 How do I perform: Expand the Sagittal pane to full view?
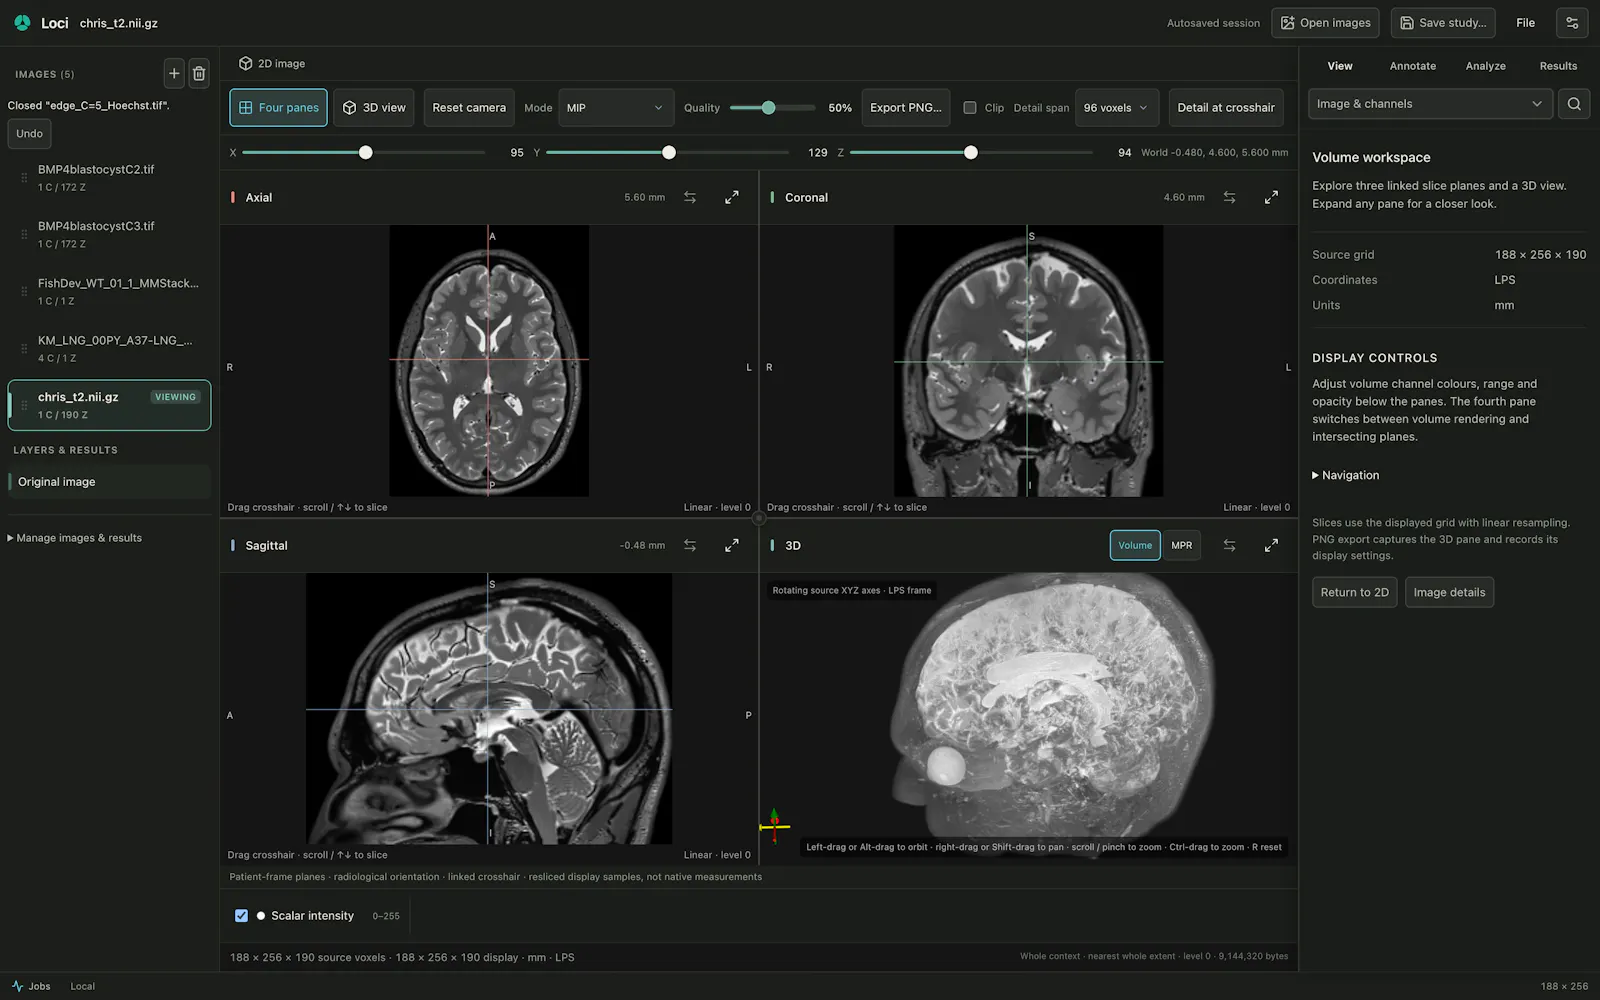732,545
